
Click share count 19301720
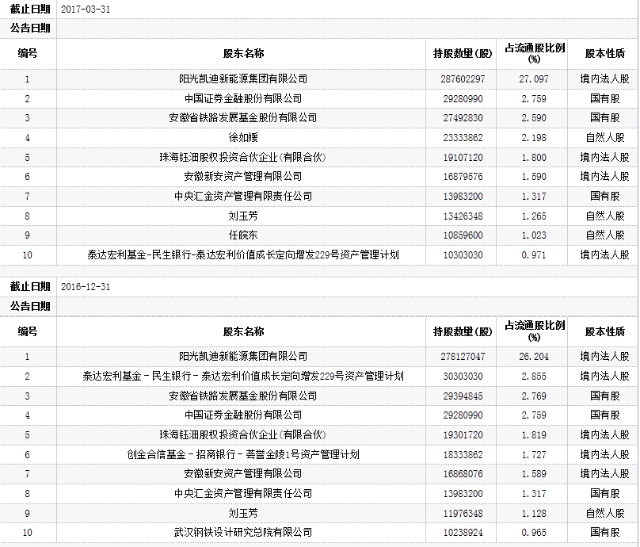point(463,435)
